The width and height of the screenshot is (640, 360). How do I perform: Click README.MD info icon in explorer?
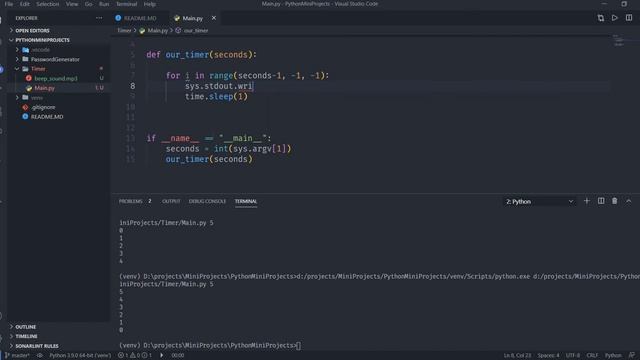[25, 117]
